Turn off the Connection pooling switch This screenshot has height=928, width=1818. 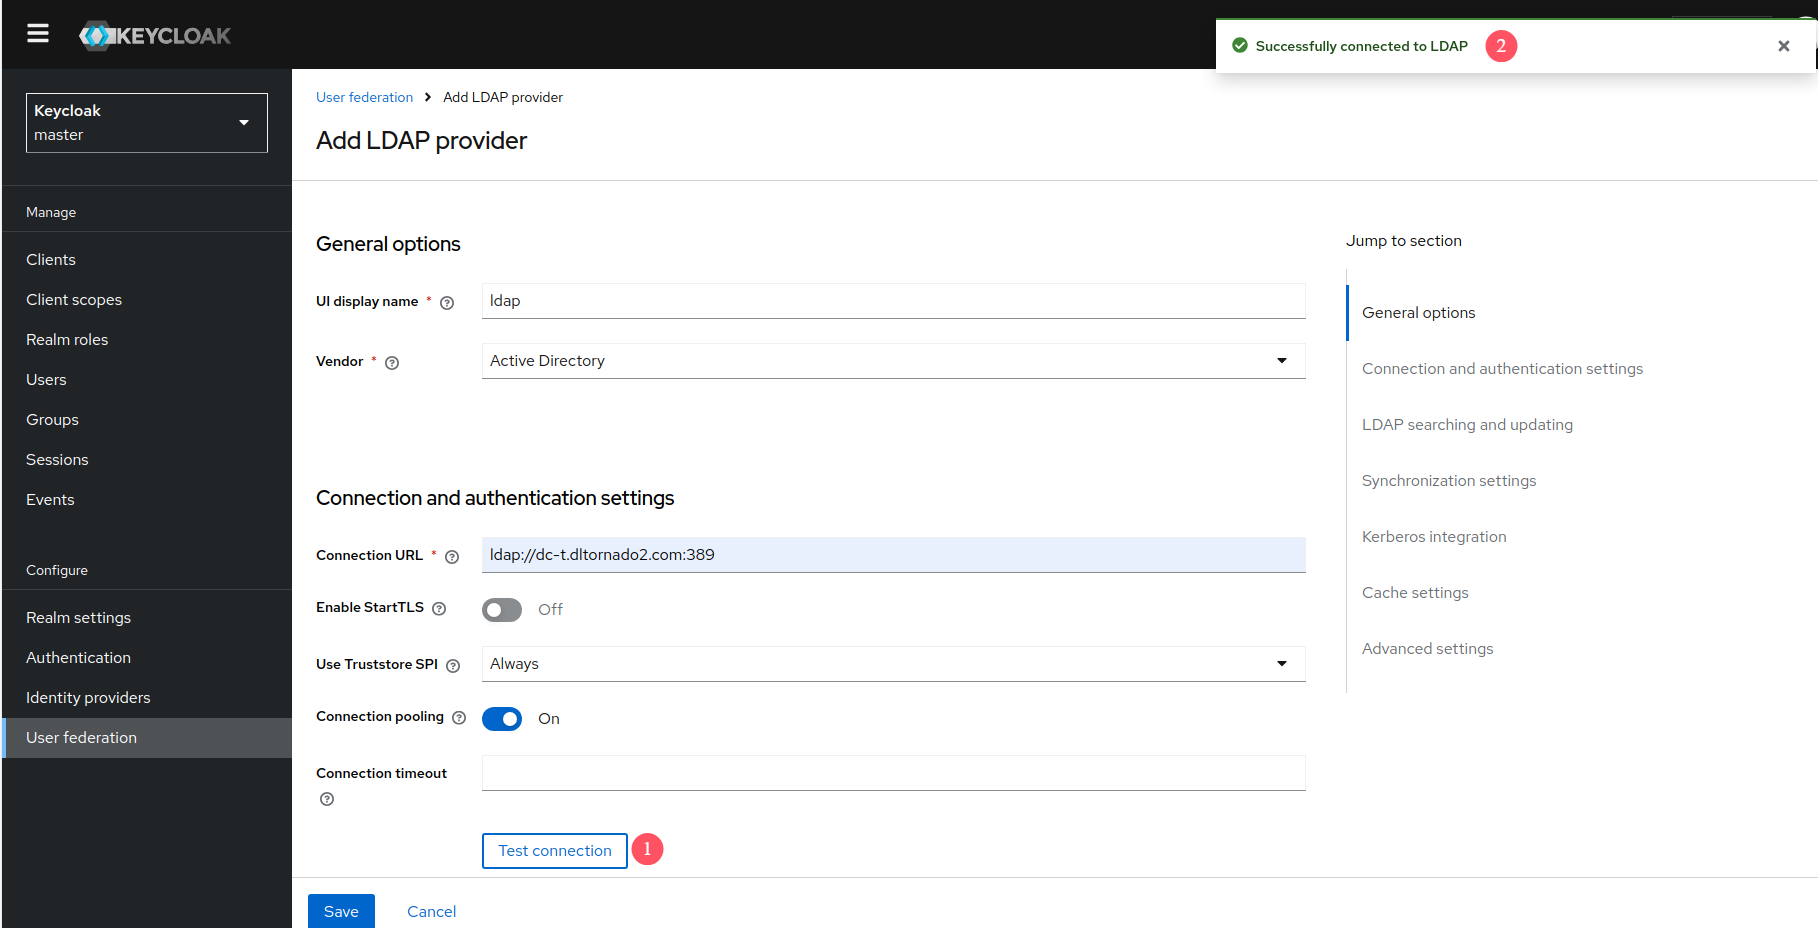502,719
